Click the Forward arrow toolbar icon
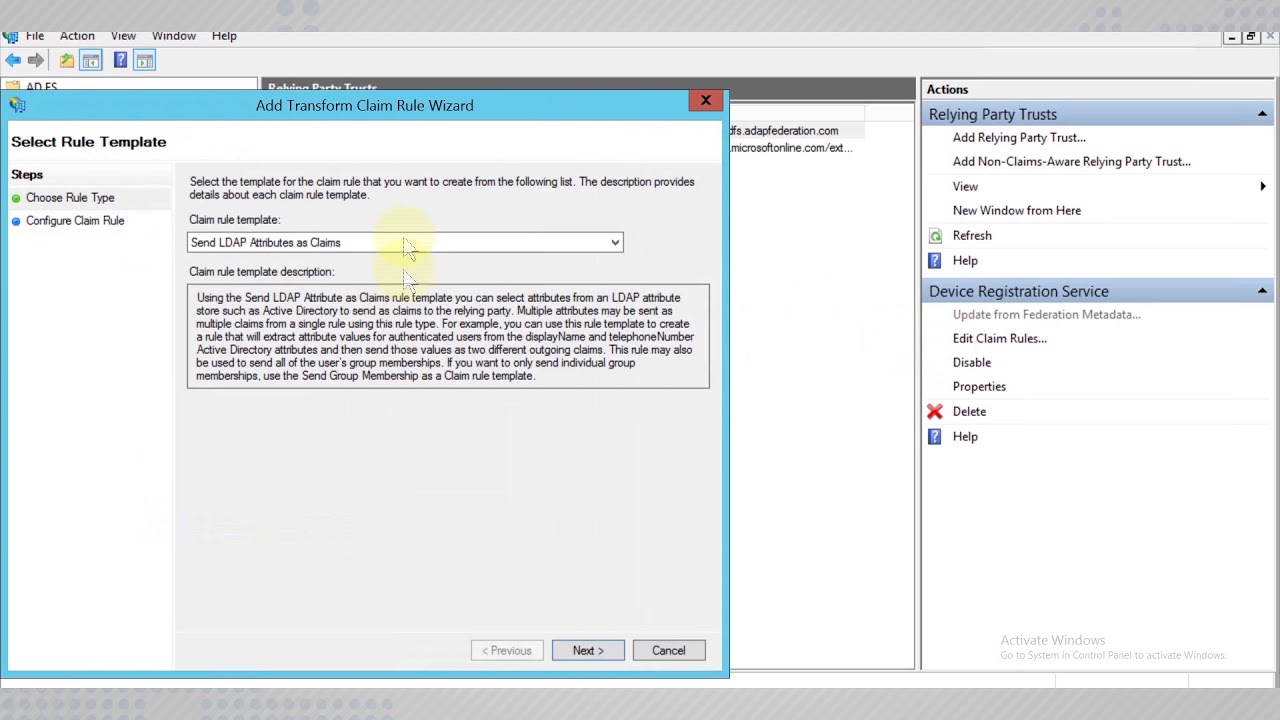 (36, 61)
